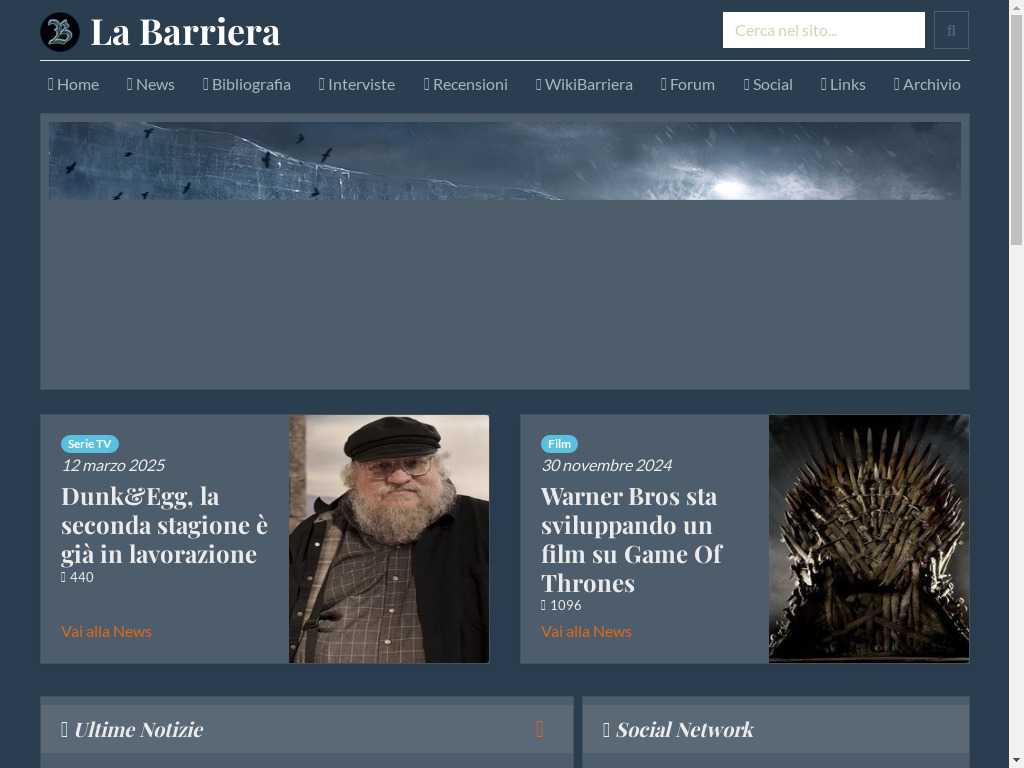Click the Serie TV category tag
This screenshot has width=1024, height=768.
(x=89, y=444)
